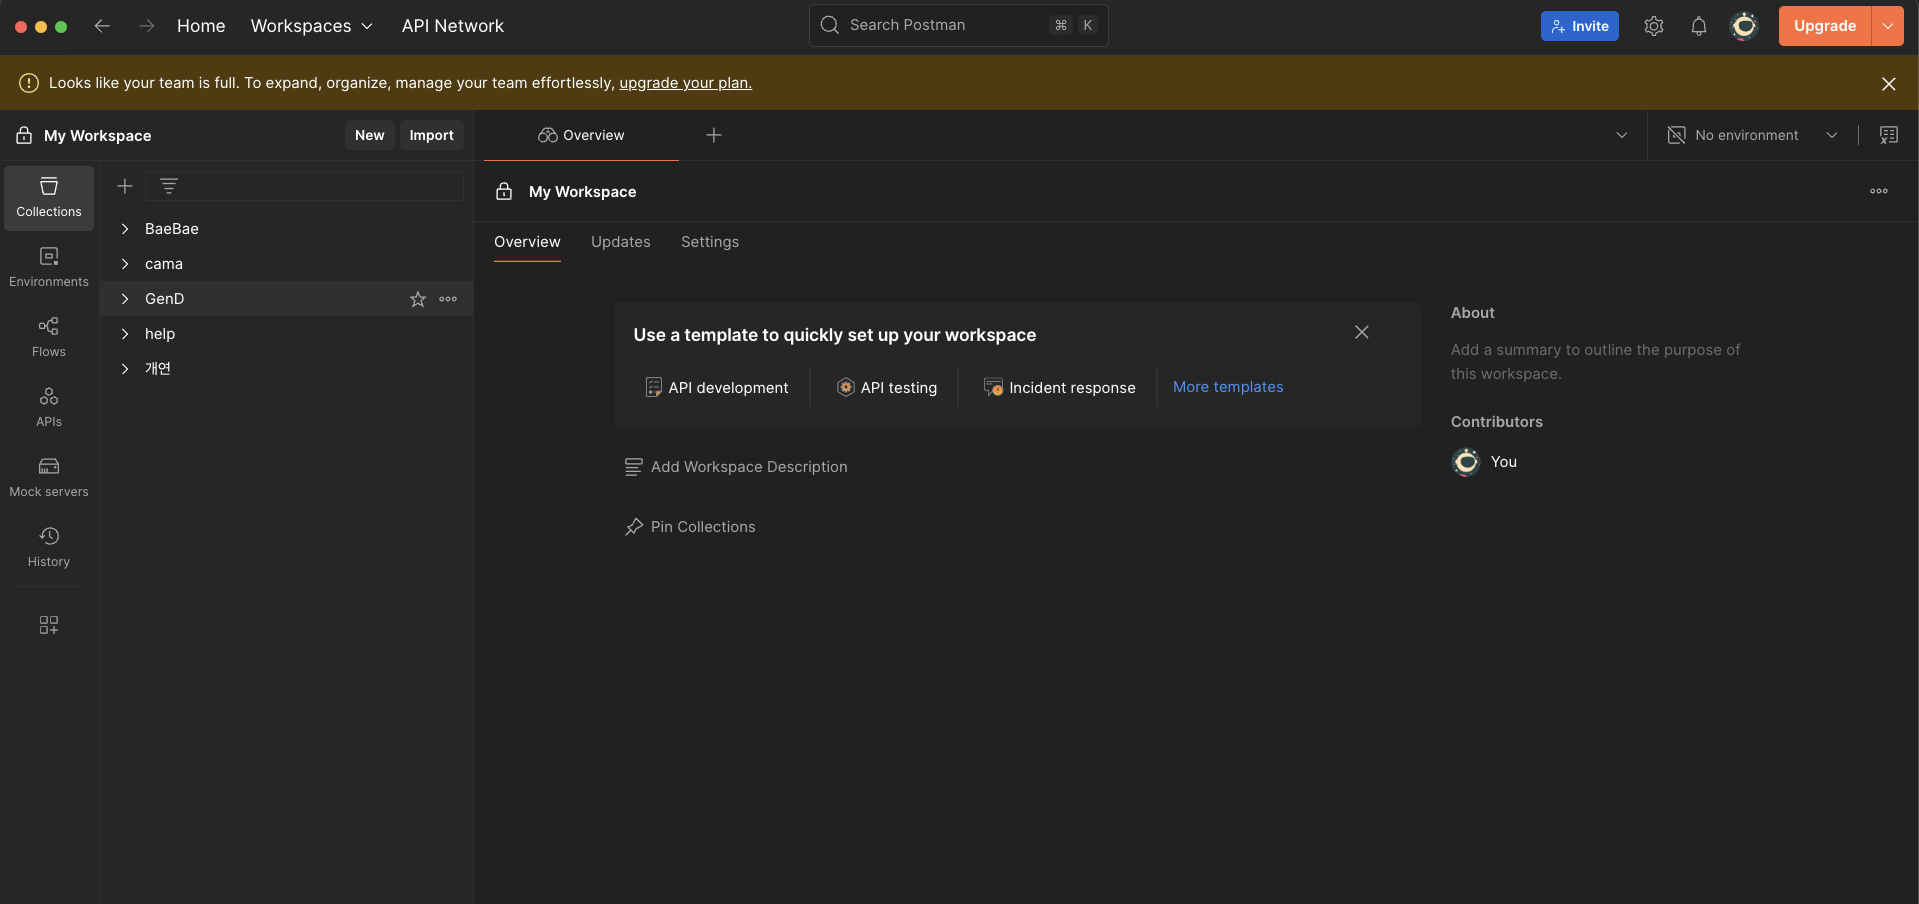Switch to the Settings tab
This screenshot has height=904, width=1919.
coord(710,242)
